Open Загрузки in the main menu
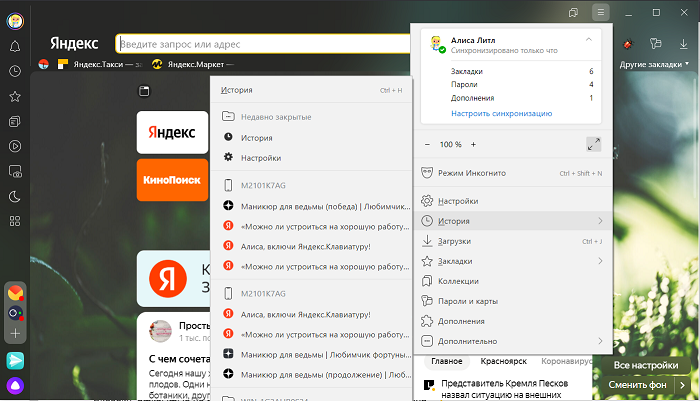The width and height of the screenshot is (700, 401). (512, 241)
